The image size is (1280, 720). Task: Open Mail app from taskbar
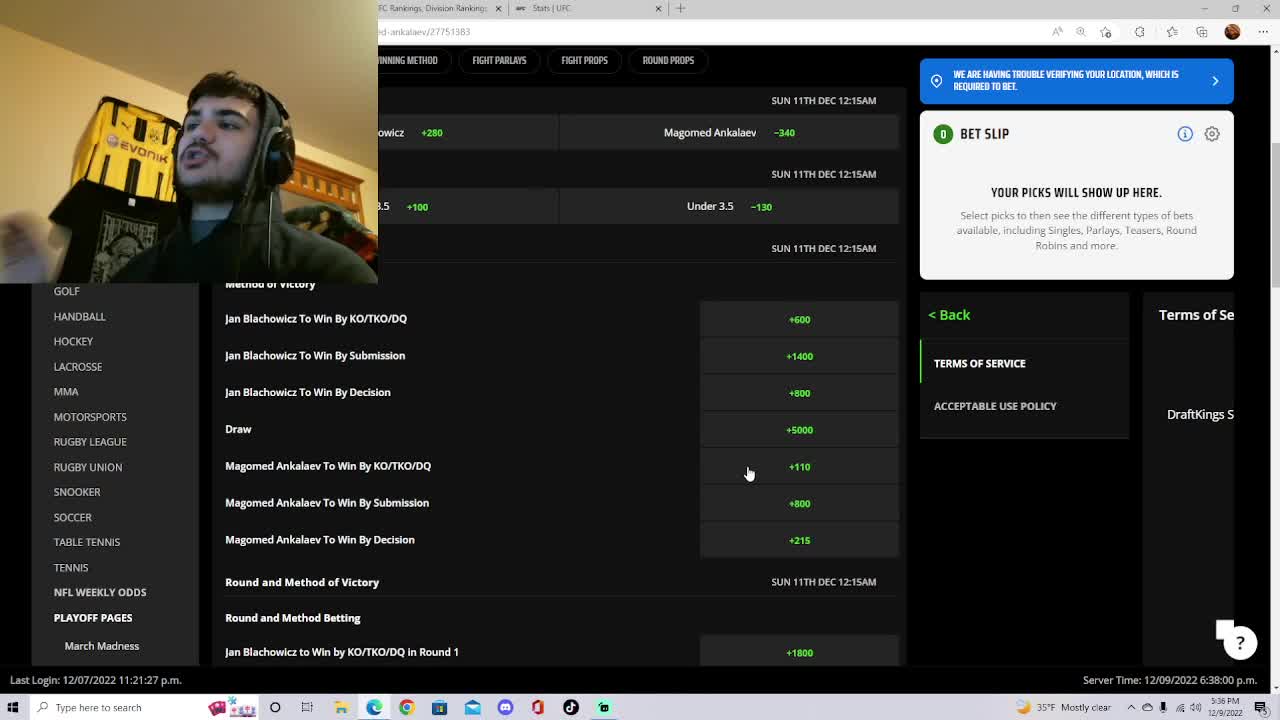tap(472, 707)
